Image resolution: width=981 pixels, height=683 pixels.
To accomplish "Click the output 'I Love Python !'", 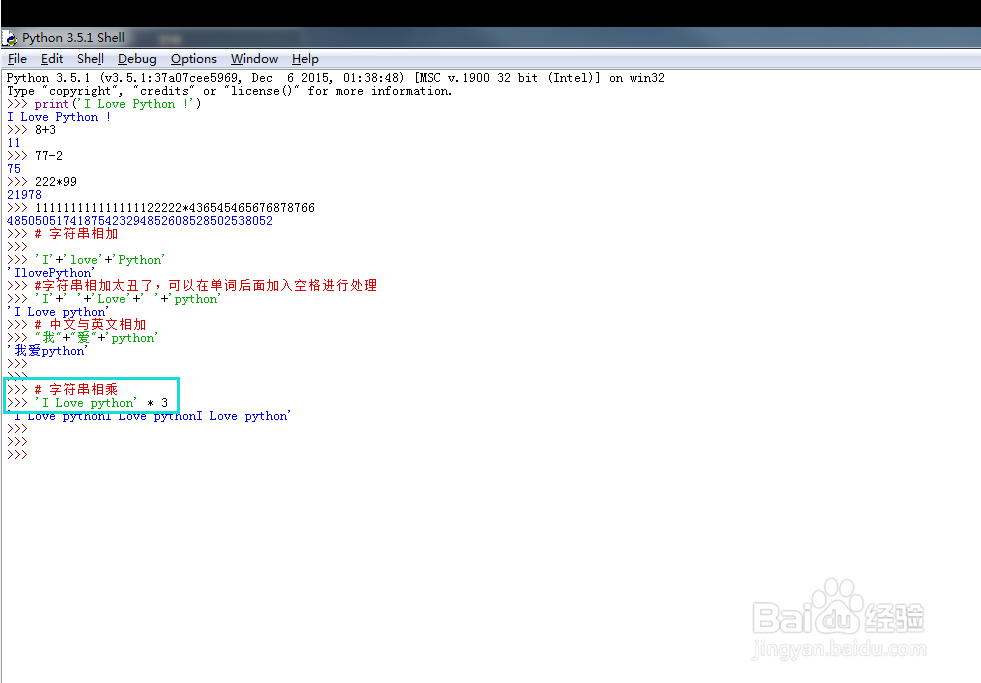I will click(59, 117).
